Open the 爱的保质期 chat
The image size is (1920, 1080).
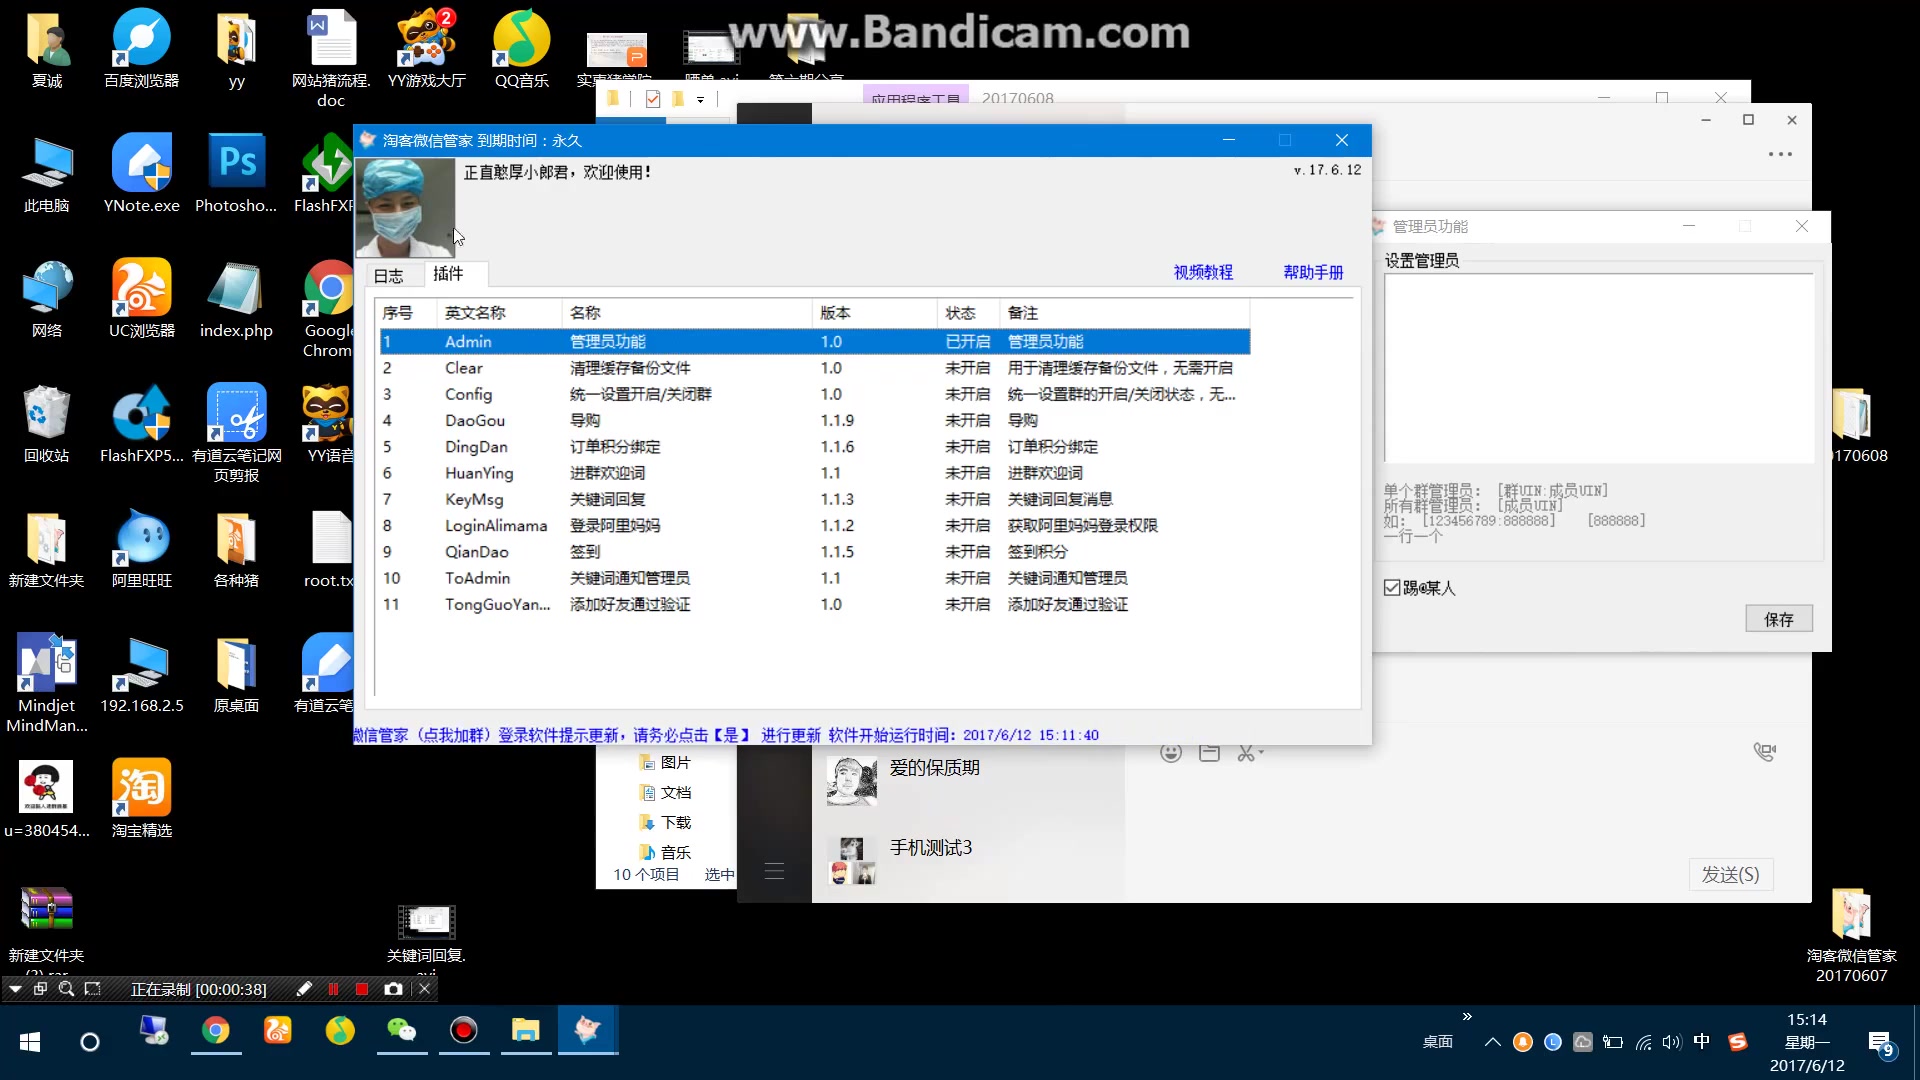tap(934, 768)
